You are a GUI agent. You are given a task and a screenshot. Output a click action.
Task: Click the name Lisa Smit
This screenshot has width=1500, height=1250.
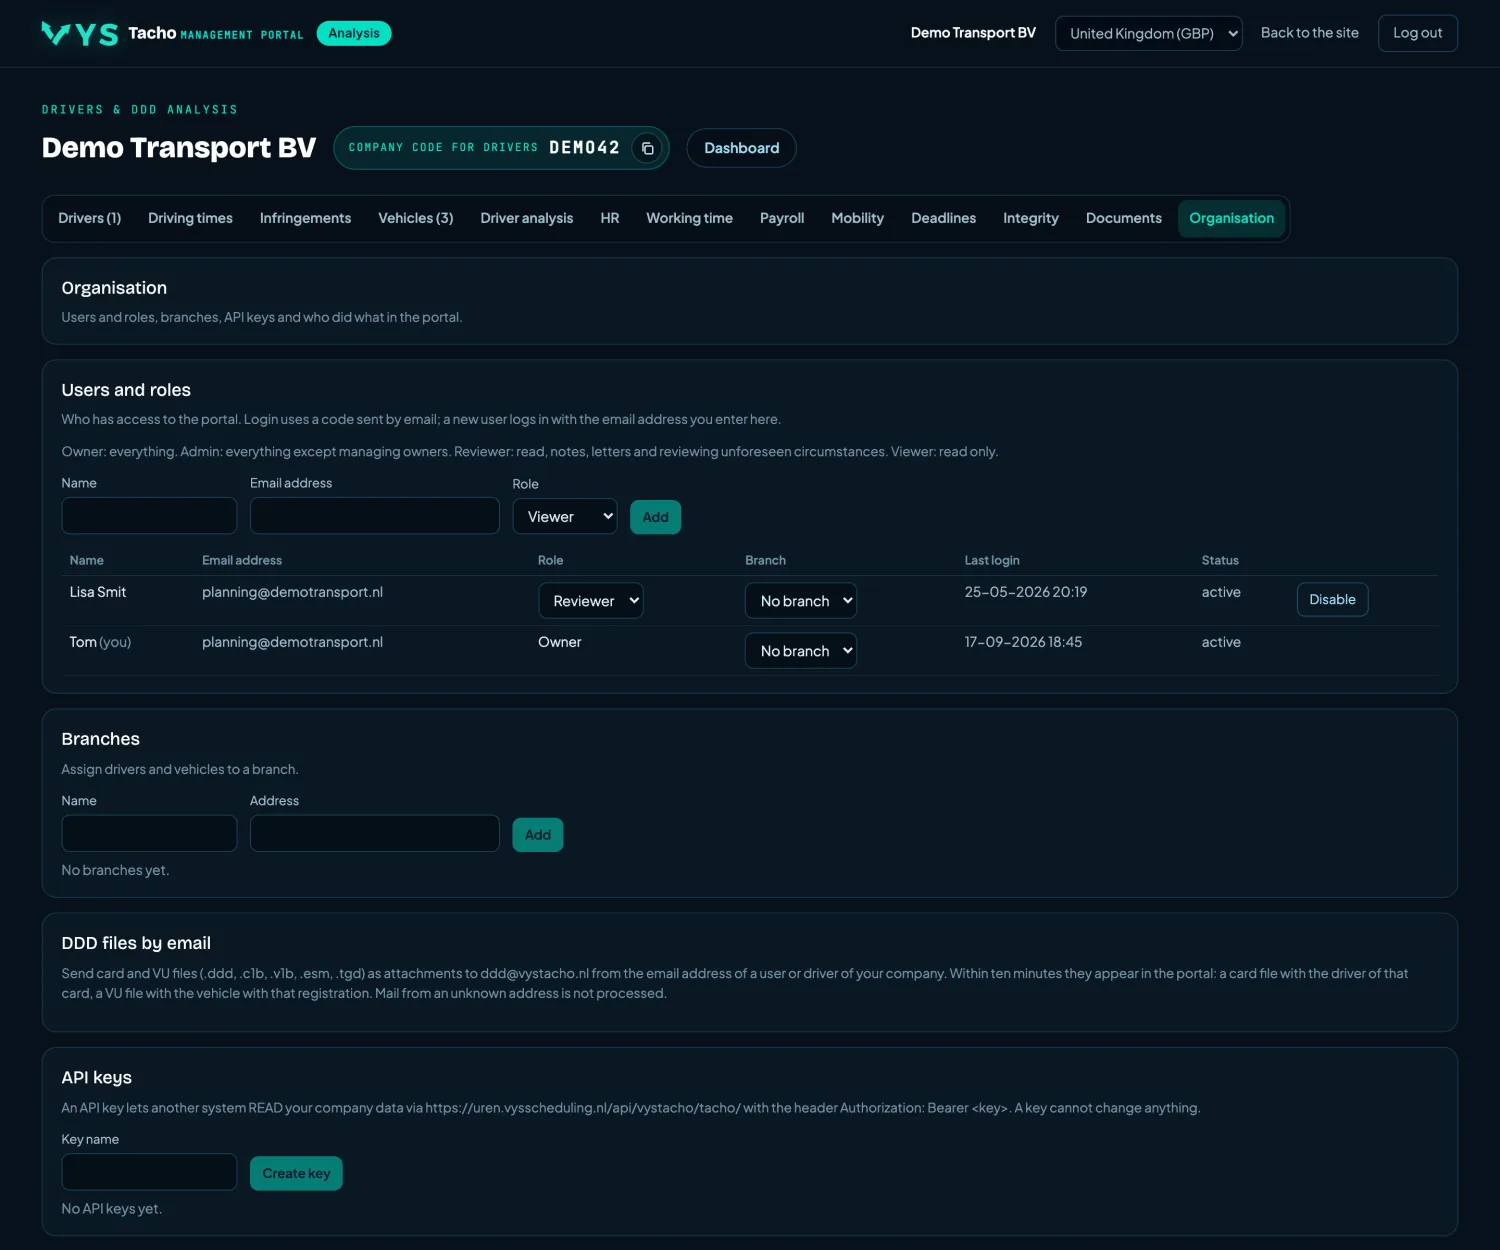pos(98,592)
